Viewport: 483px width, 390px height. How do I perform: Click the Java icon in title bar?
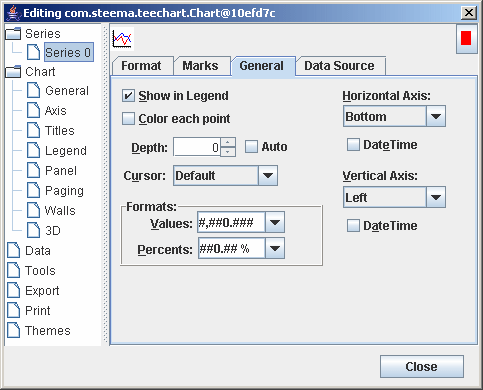click(x=13, y=13)
